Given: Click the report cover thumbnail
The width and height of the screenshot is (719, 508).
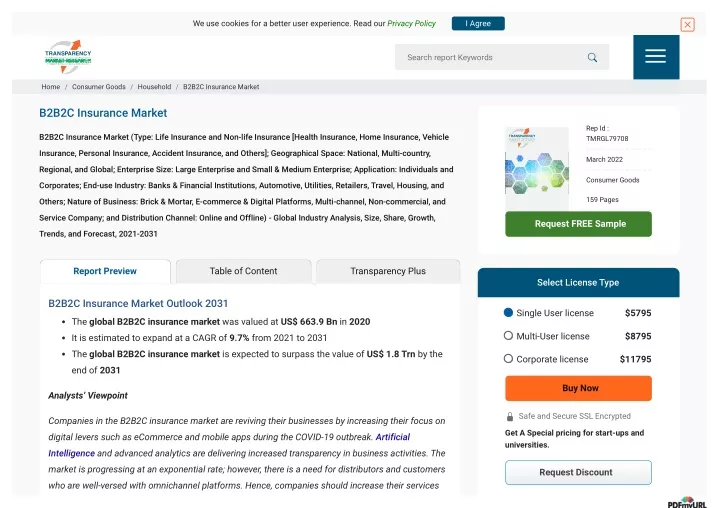Looking at the screenshot, I should point(536,168).
